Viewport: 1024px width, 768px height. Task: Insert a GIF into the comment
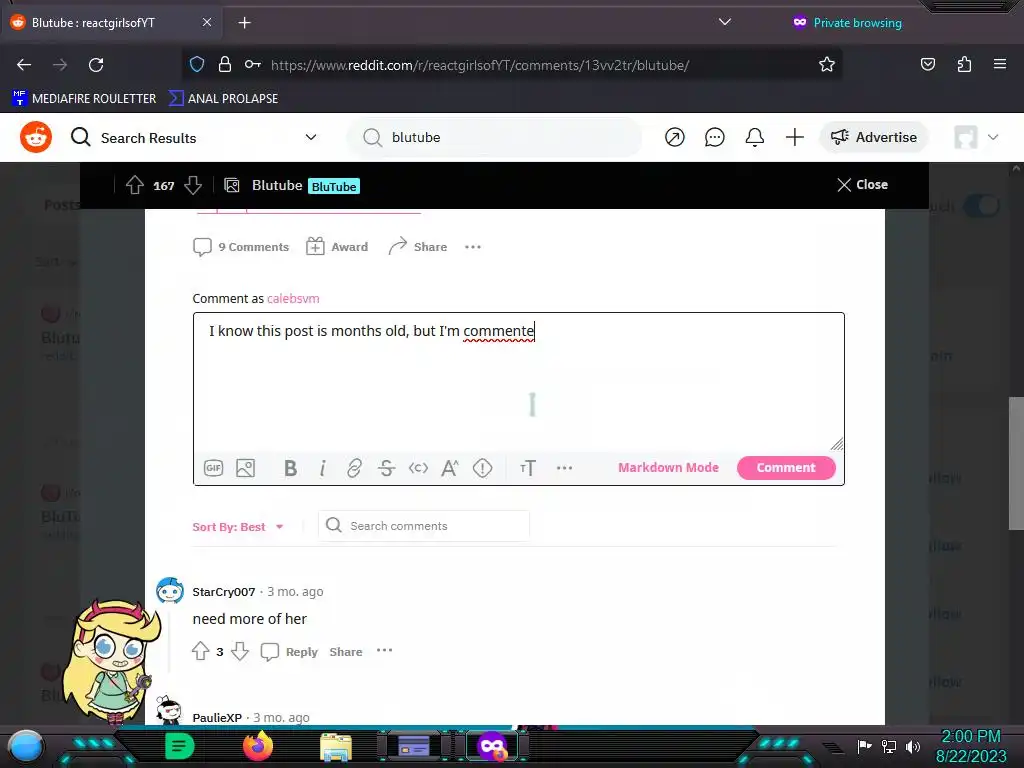[x=214, y=468]
